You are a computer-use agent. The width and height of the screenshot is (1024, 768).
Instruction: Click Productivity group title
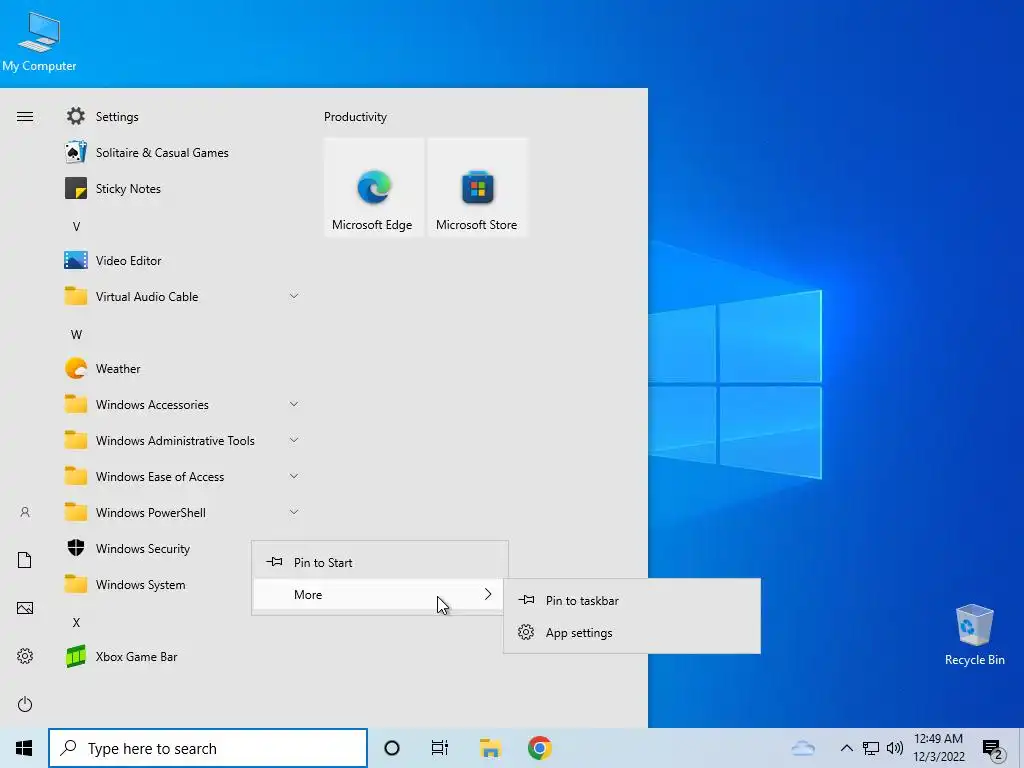point(355,117)
